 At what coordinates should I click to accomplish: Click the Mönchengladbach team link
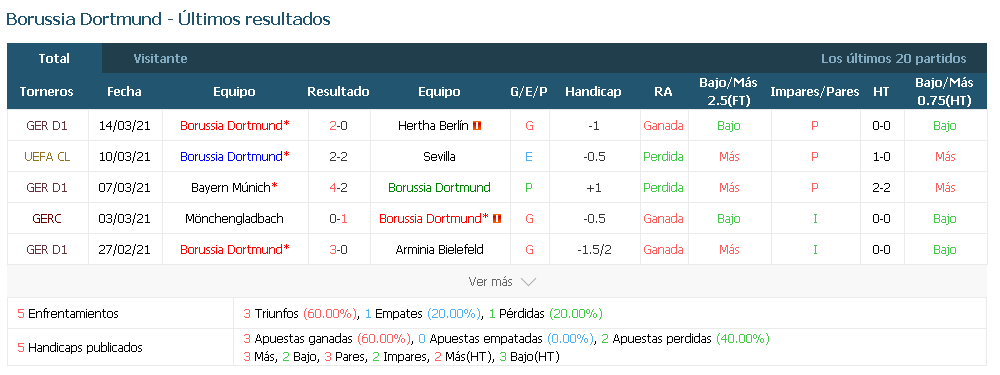pyautogui.click(x=234, y=218)
